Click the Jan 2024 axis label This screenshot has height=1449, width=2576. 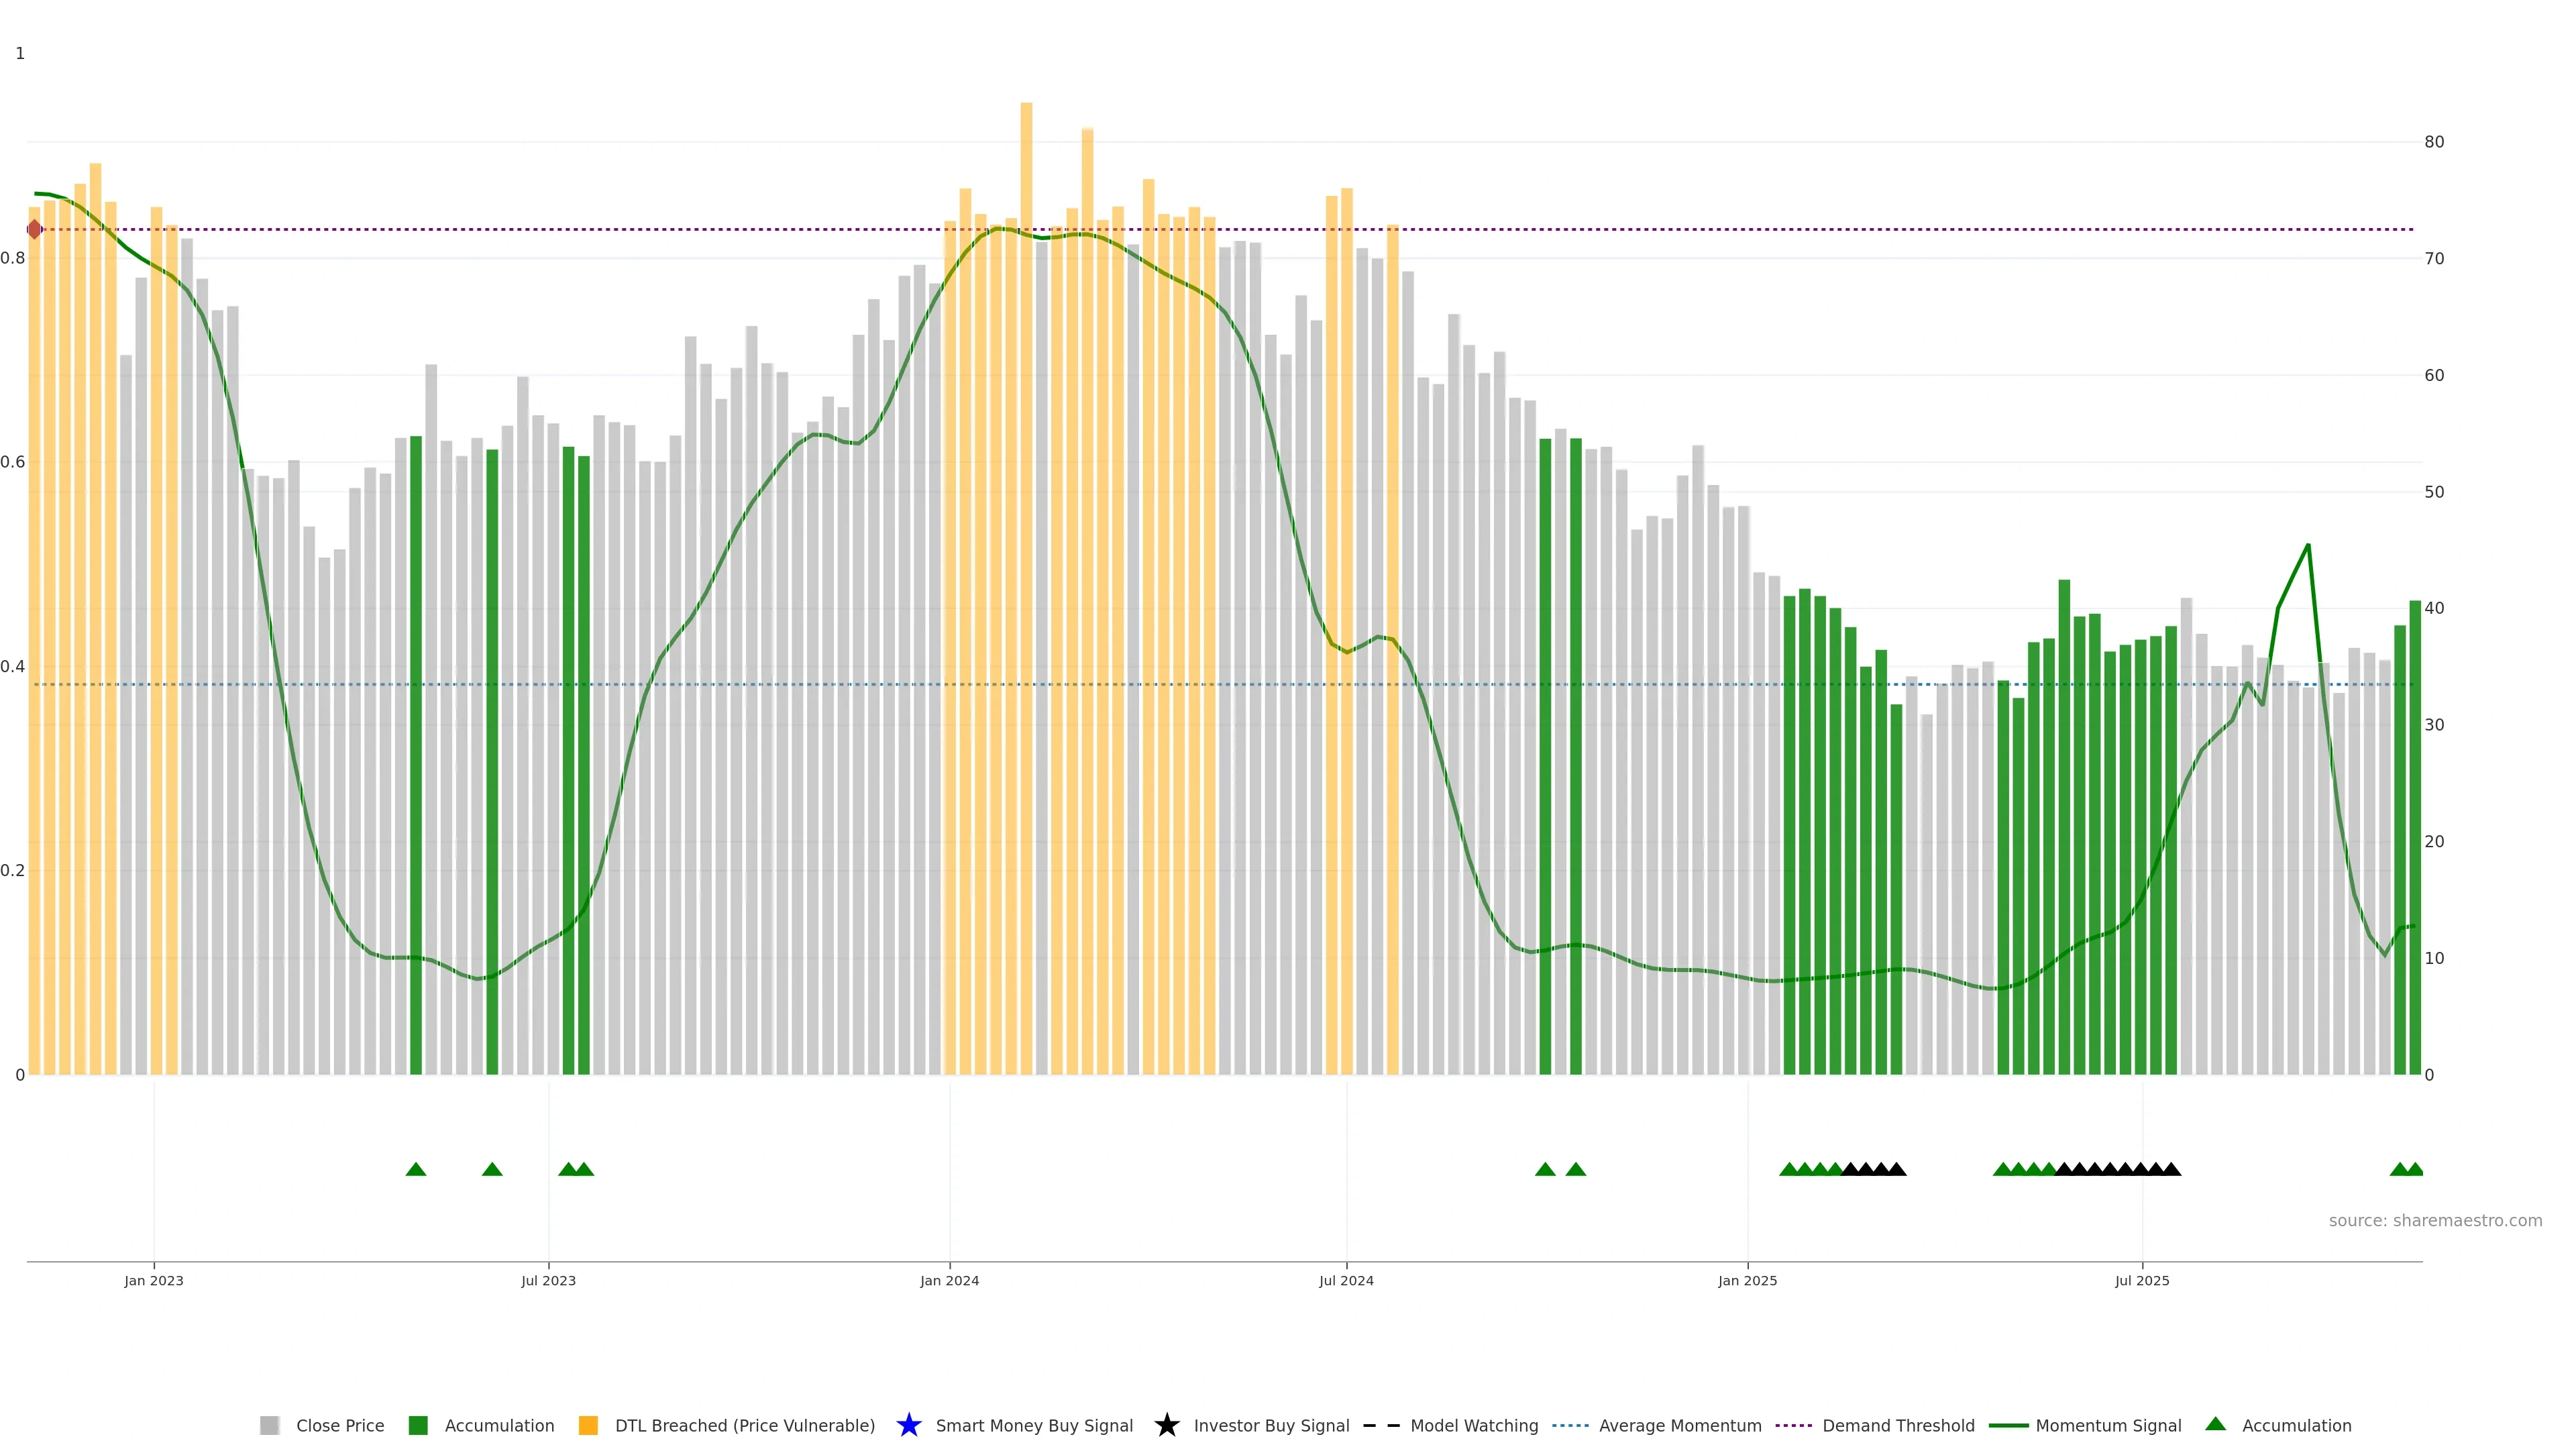pos(949,1280)
